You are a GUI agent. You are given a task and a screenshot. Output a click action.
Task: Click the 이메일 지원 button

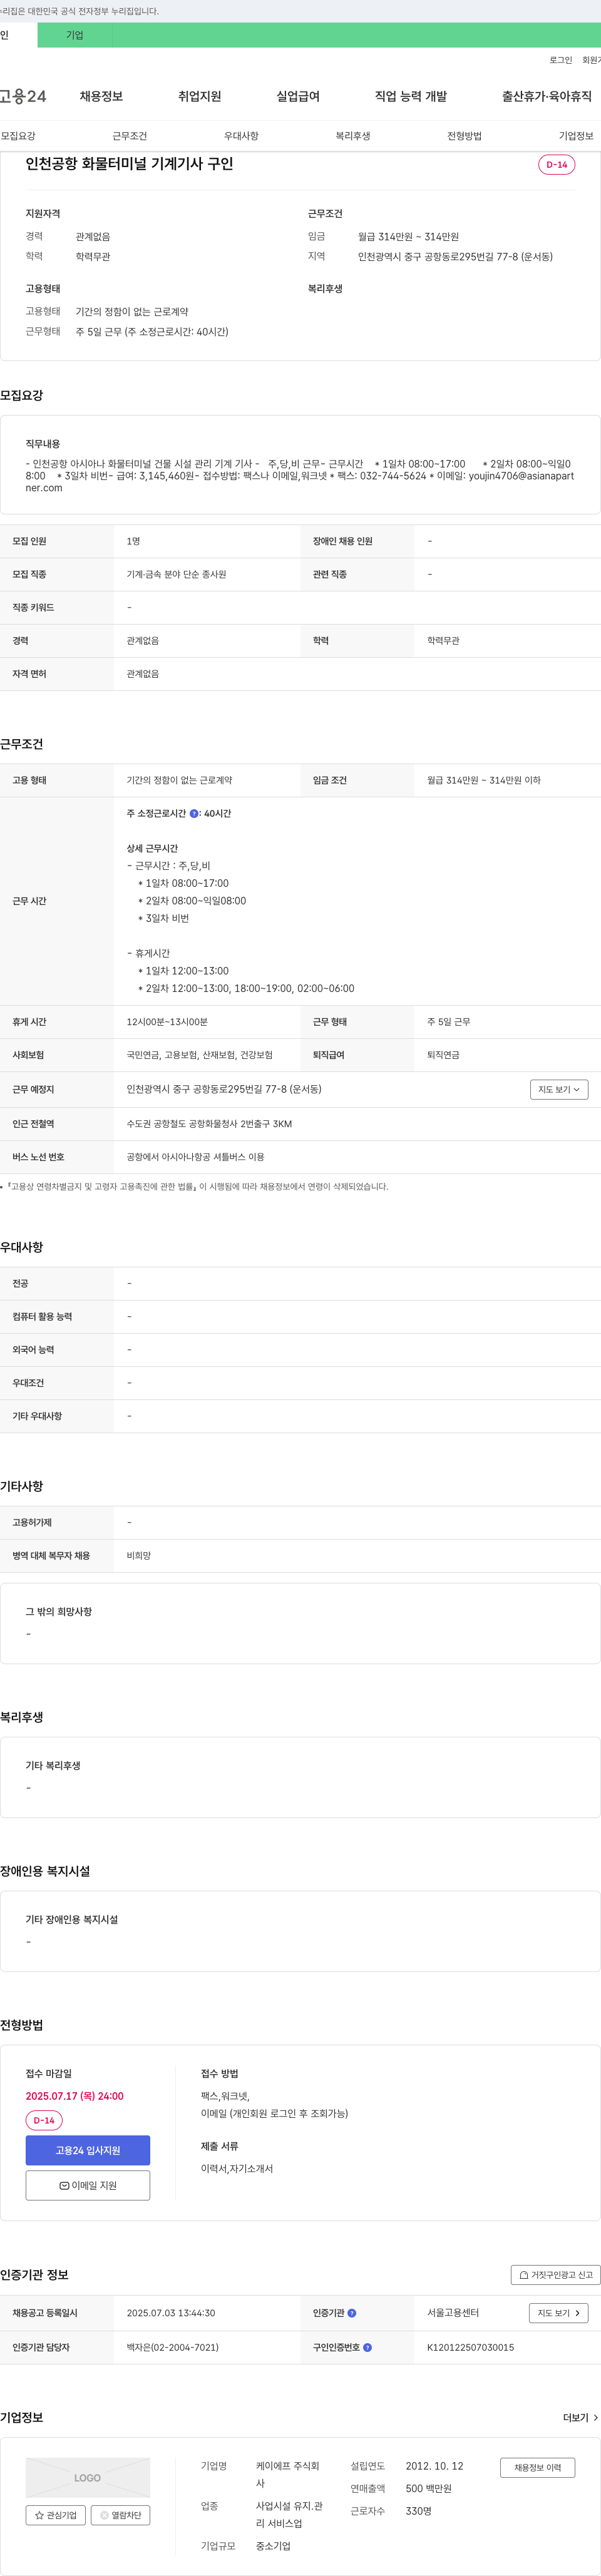point(88,2185)
